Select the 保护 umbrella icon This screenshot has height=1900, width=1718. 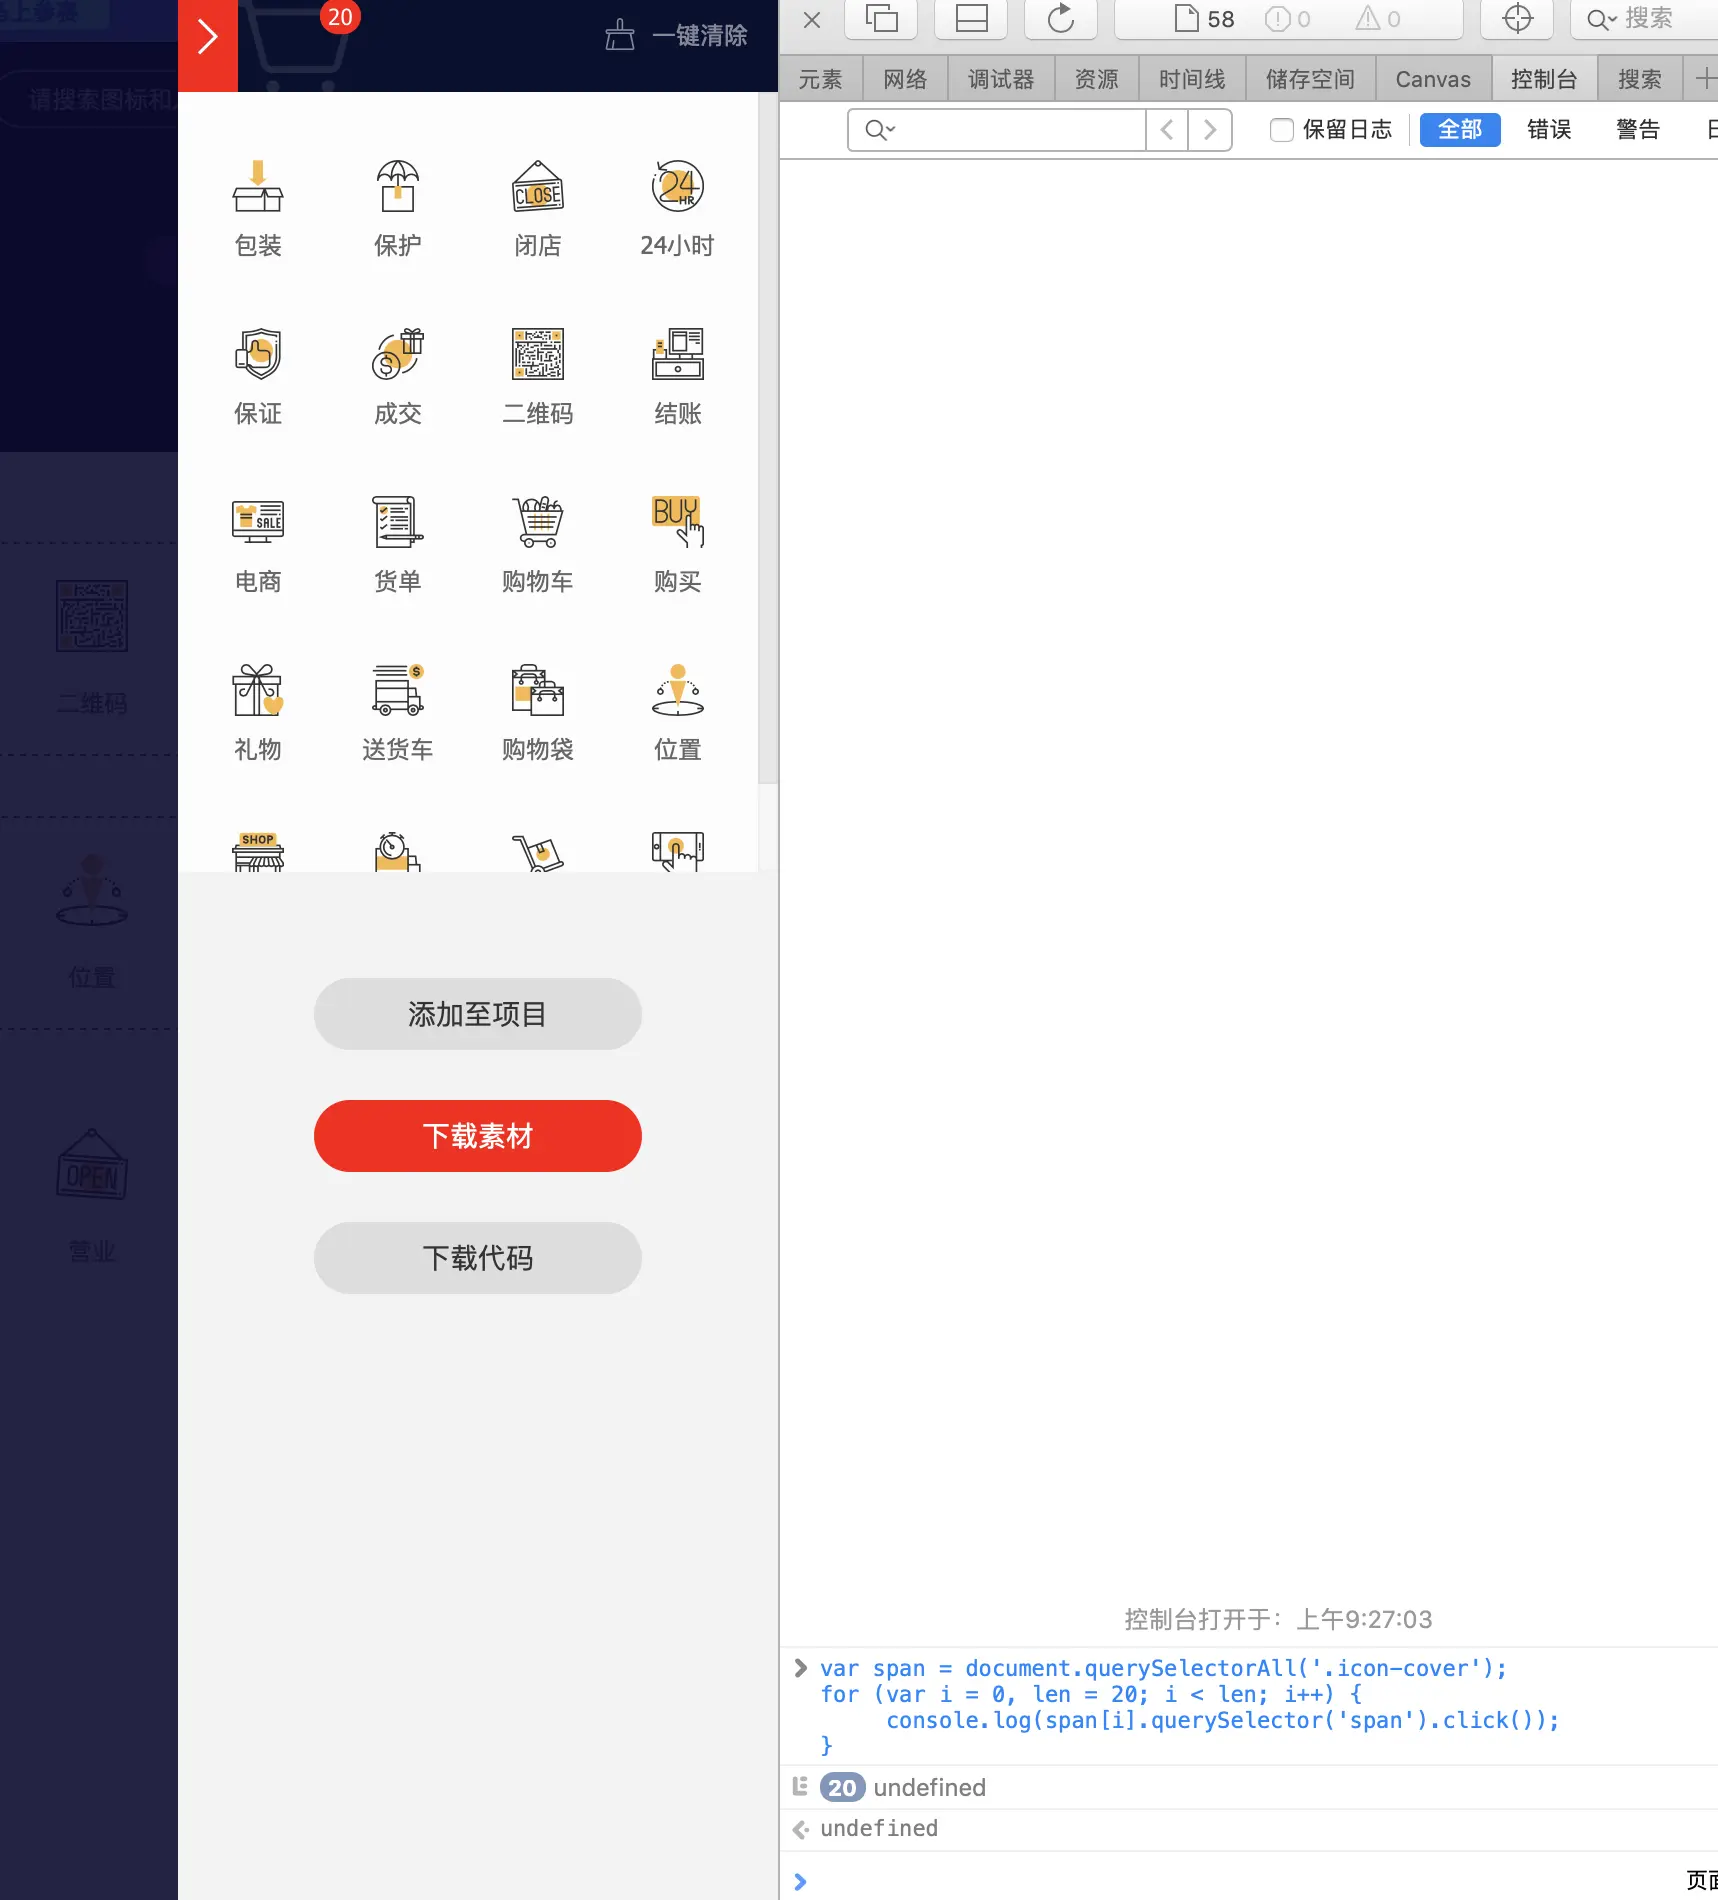pos(398,186)
